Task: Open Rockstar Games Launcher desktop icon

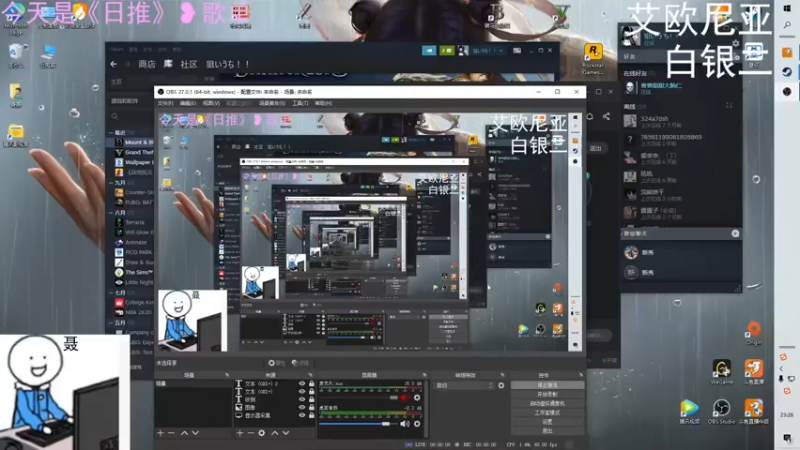Action: (593, 59)
